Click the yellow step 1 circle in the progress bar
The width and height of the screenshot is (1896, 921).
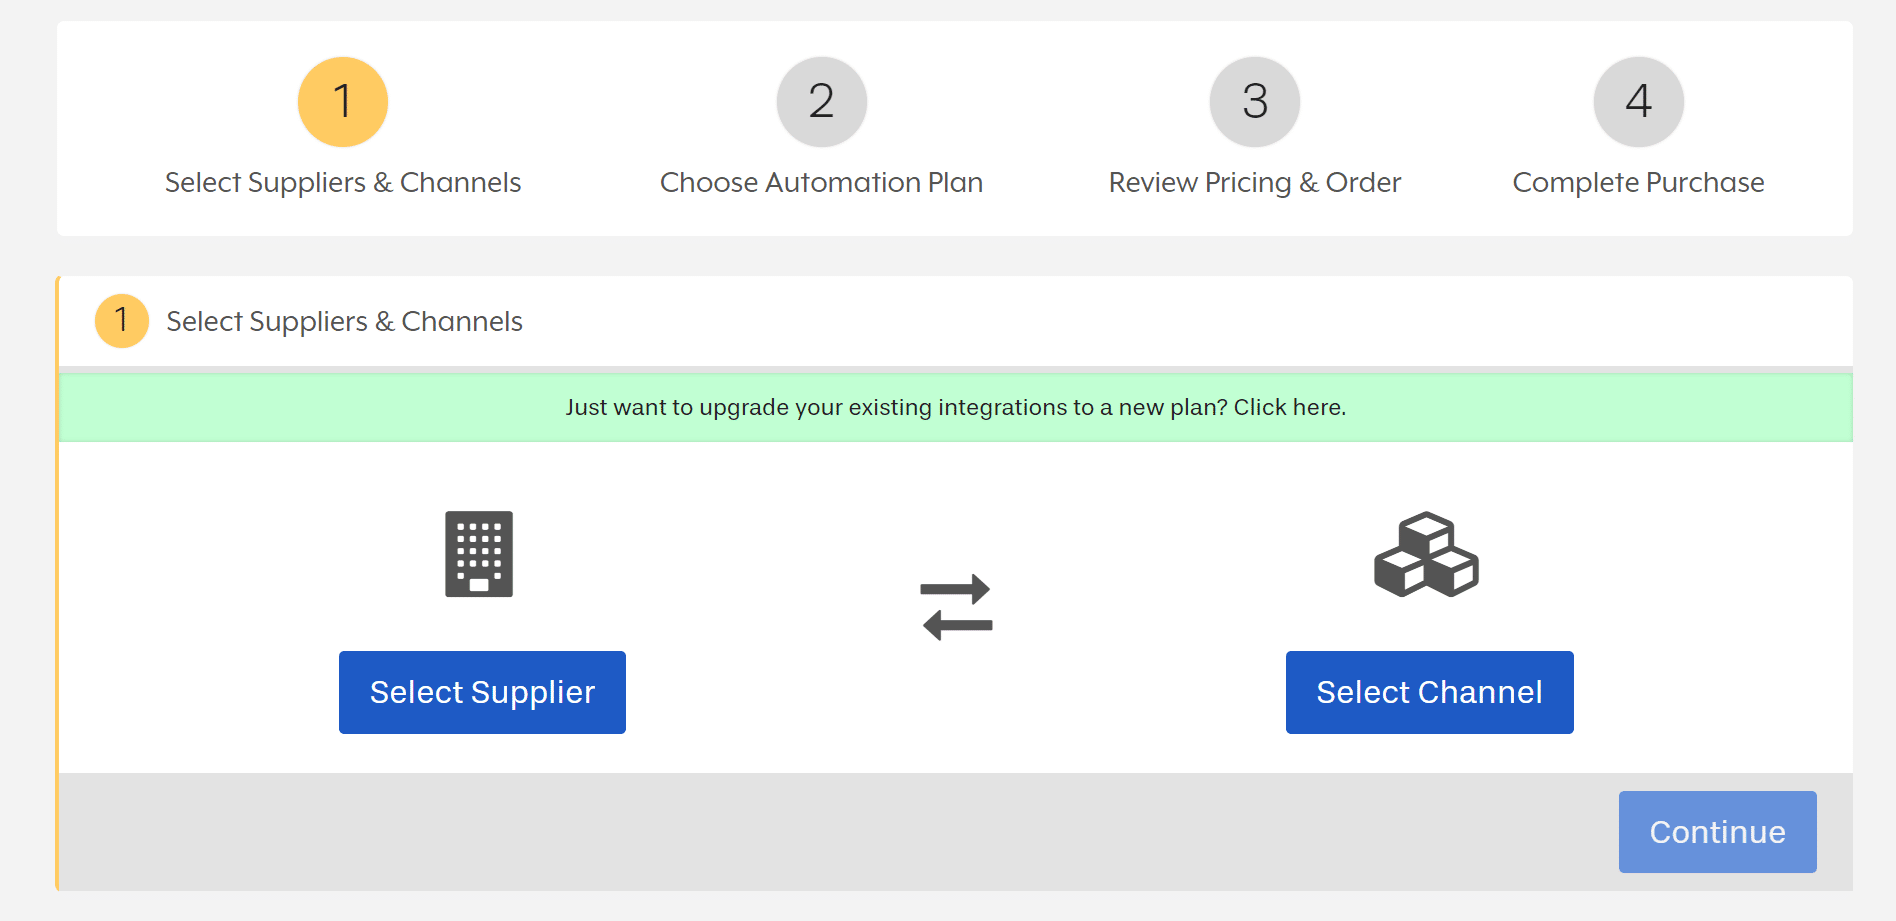(343, 102)
